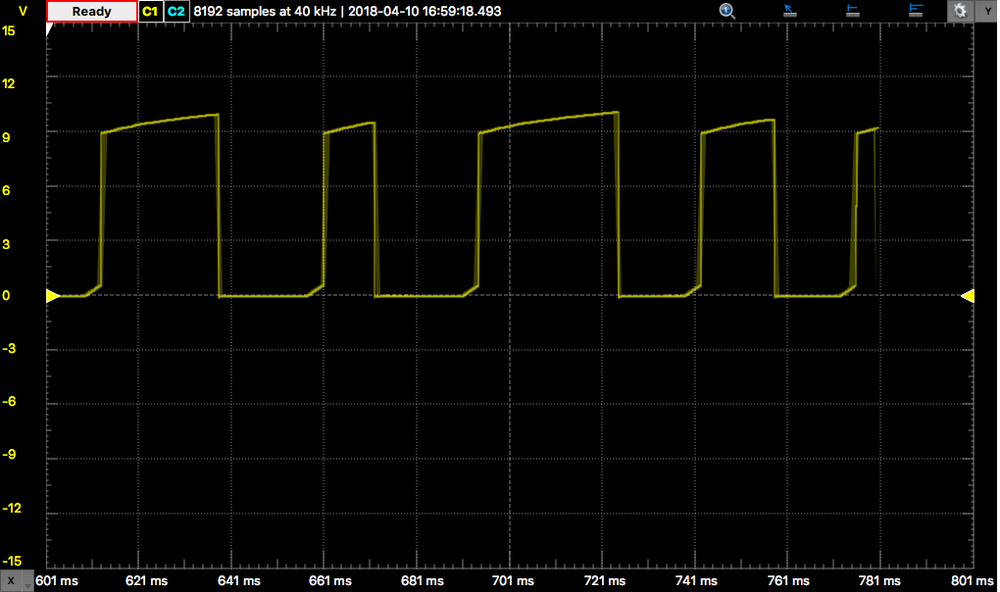The width and height of the screenshot is (1000, 592).
Task: Click the 701 ms time axis label
Action: click(510, 581)
